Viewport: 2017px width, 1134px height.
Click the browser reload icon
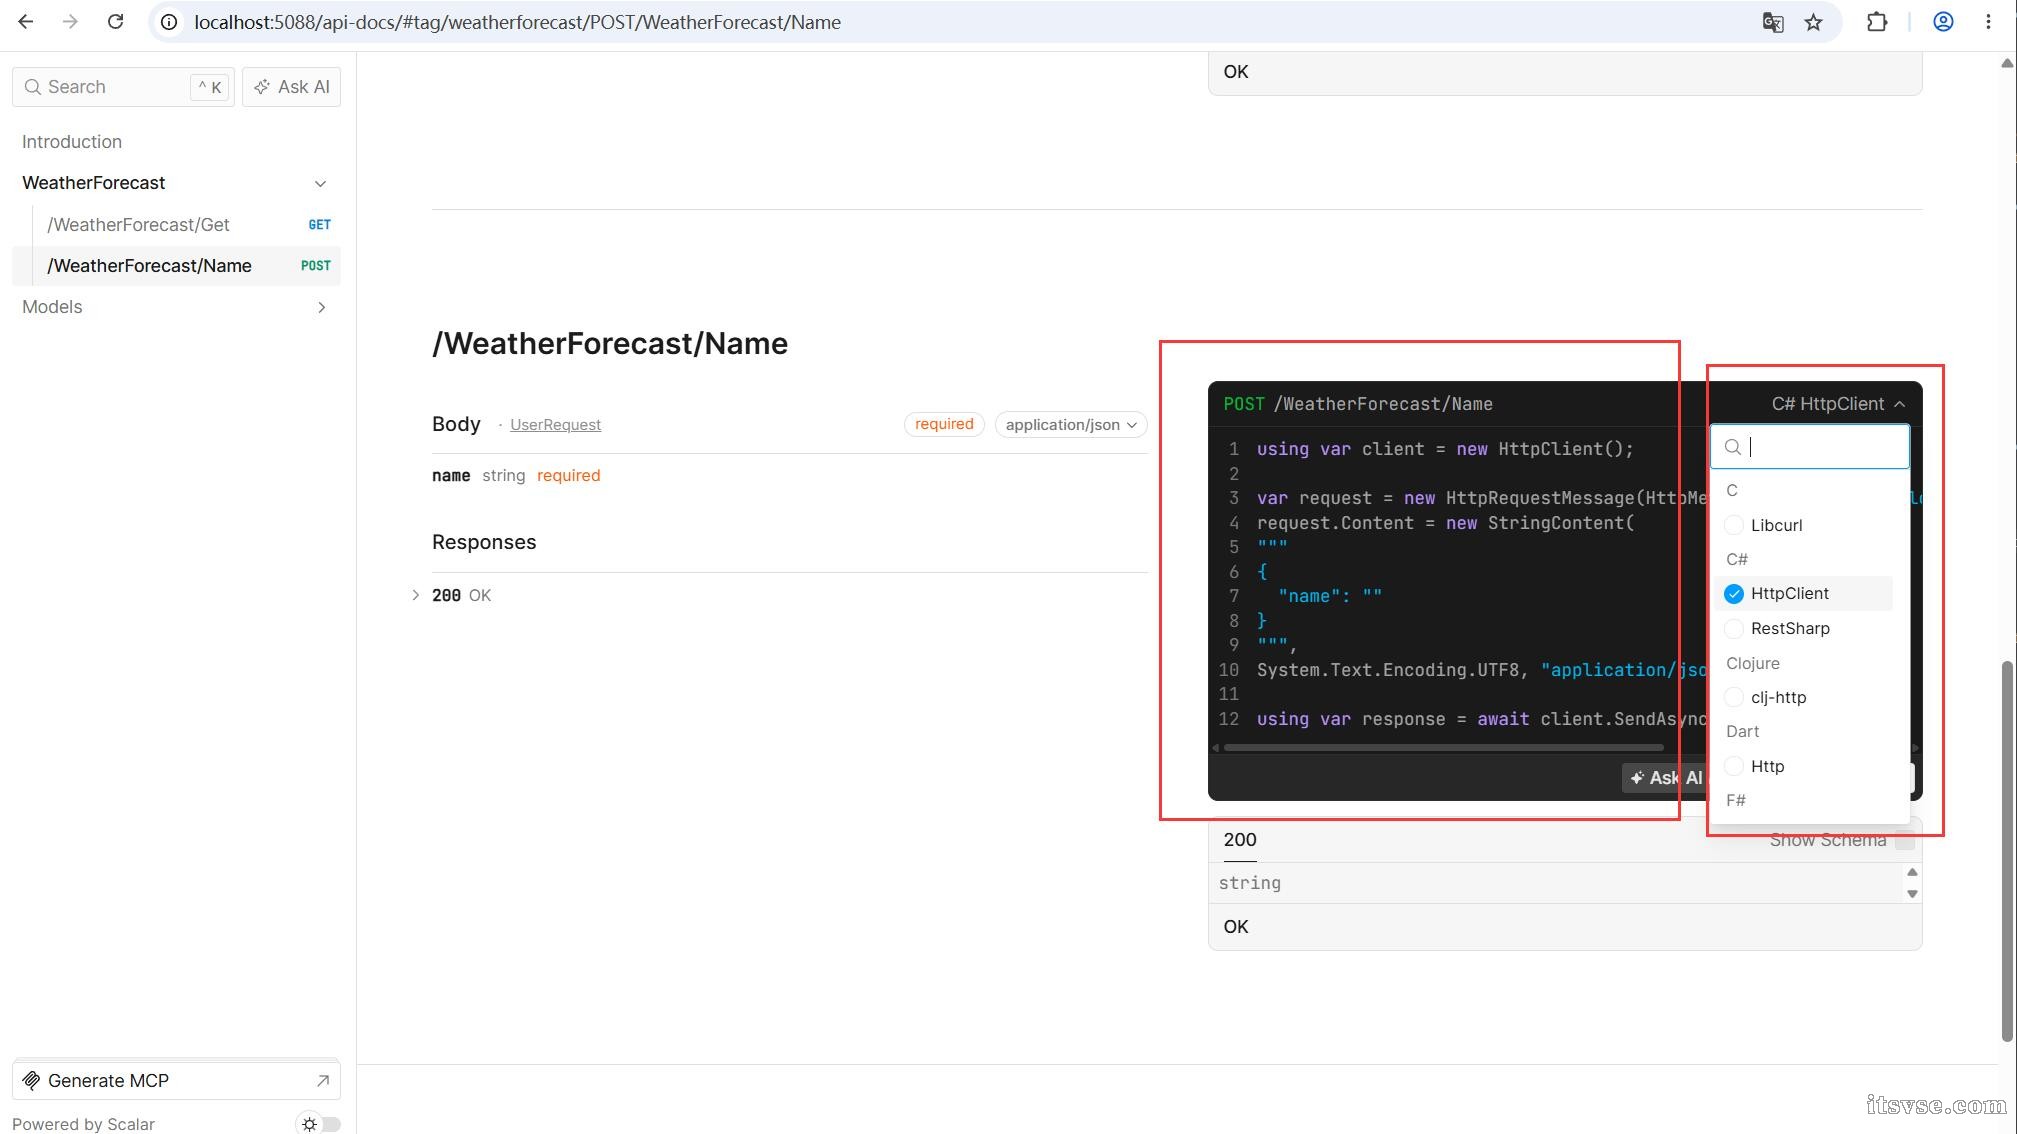point(116,22)
